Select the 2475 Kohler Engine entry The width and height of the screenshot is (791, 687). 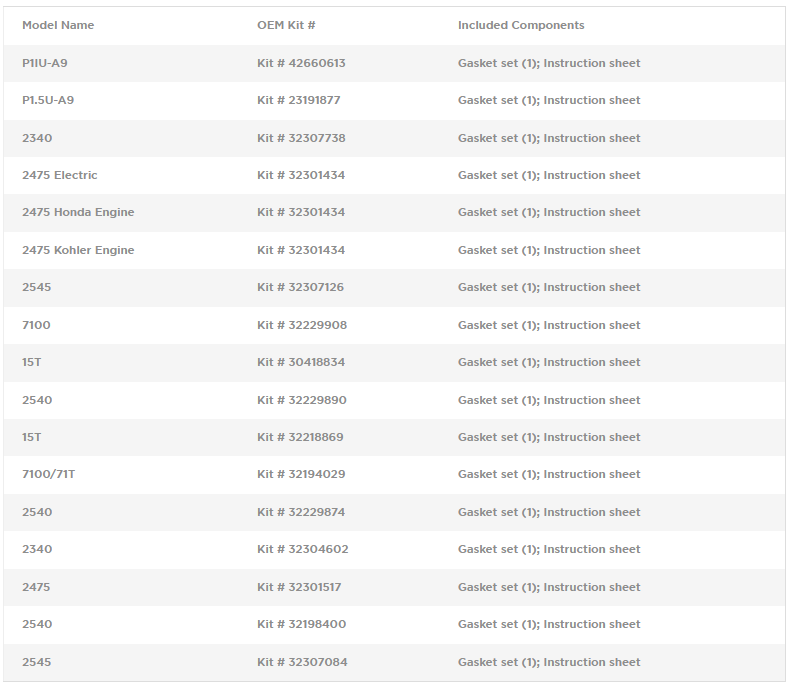78,250
